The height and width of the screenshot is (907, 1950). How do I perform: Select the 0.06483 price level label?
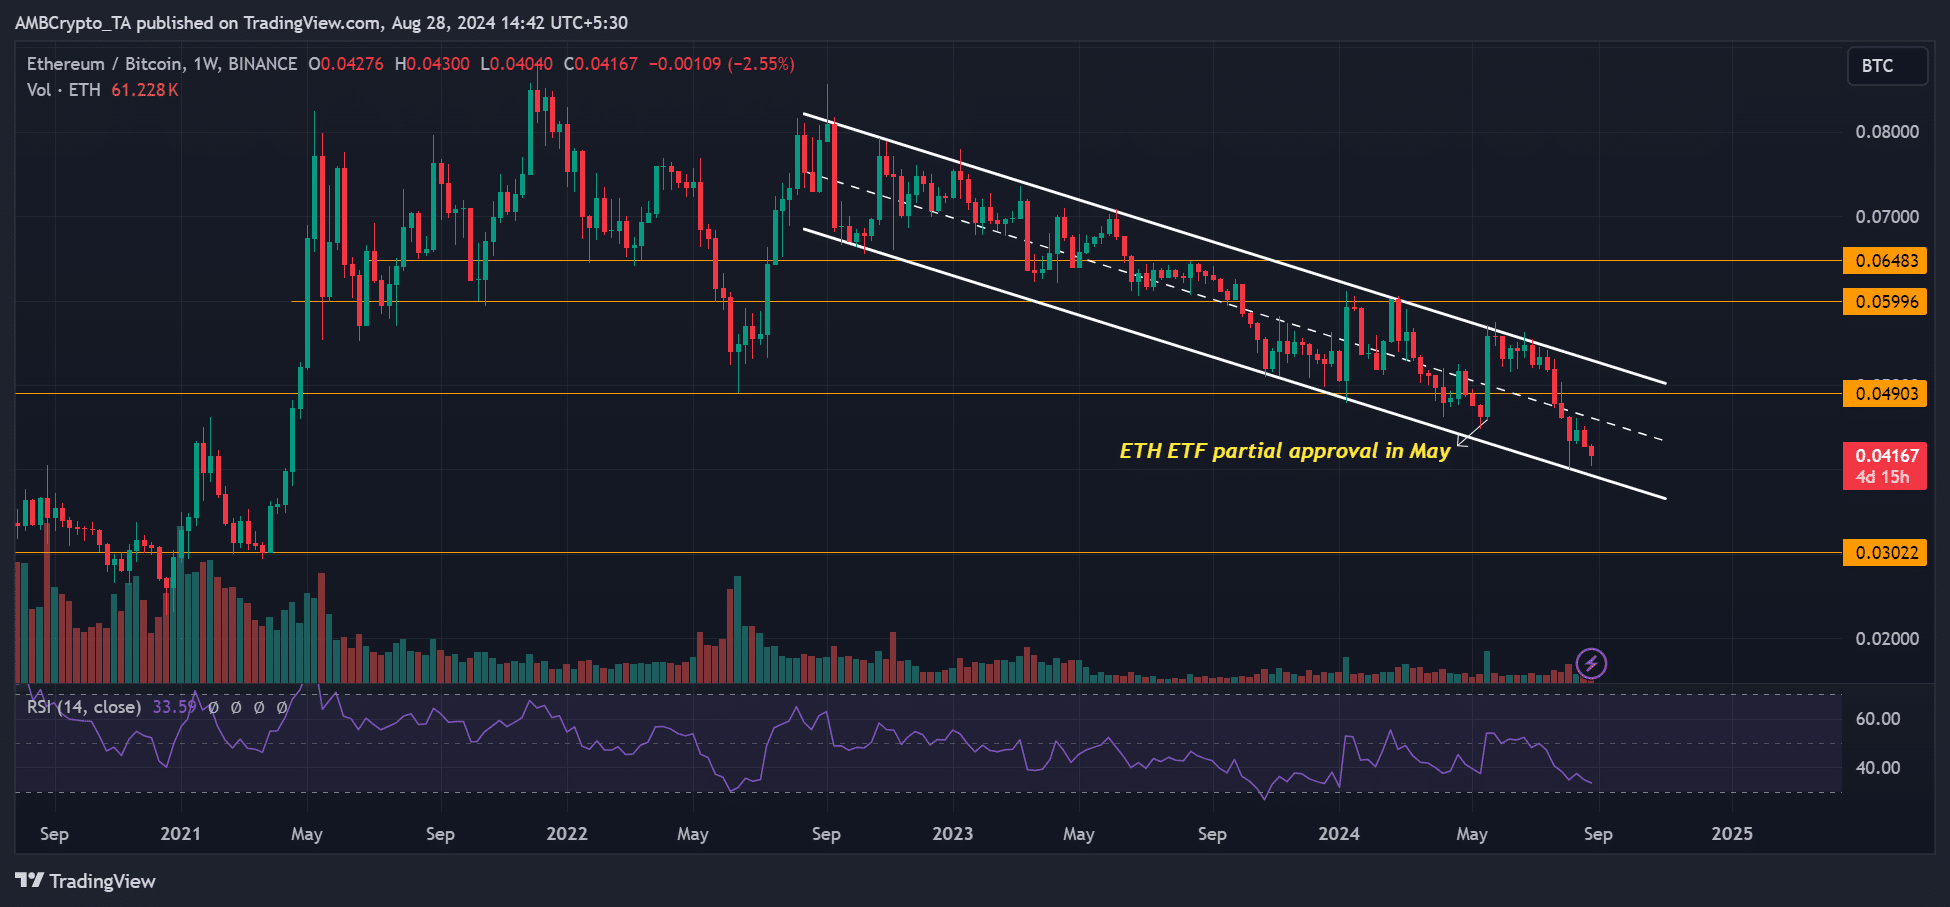[1885, 261]
